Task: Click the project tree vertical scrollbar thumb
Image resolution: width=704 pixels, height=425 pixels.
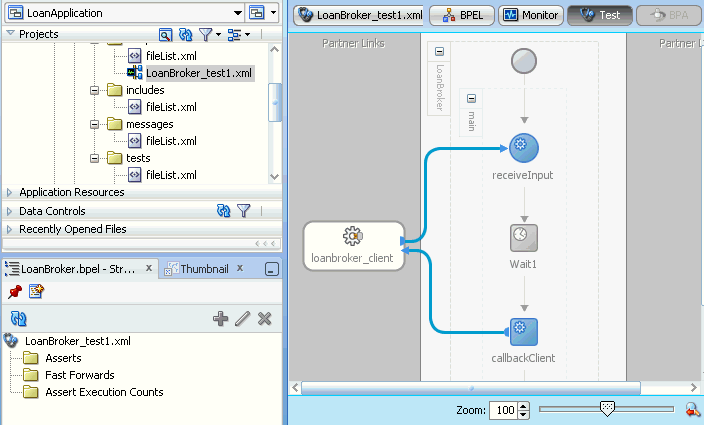Action: click(275, 102)
